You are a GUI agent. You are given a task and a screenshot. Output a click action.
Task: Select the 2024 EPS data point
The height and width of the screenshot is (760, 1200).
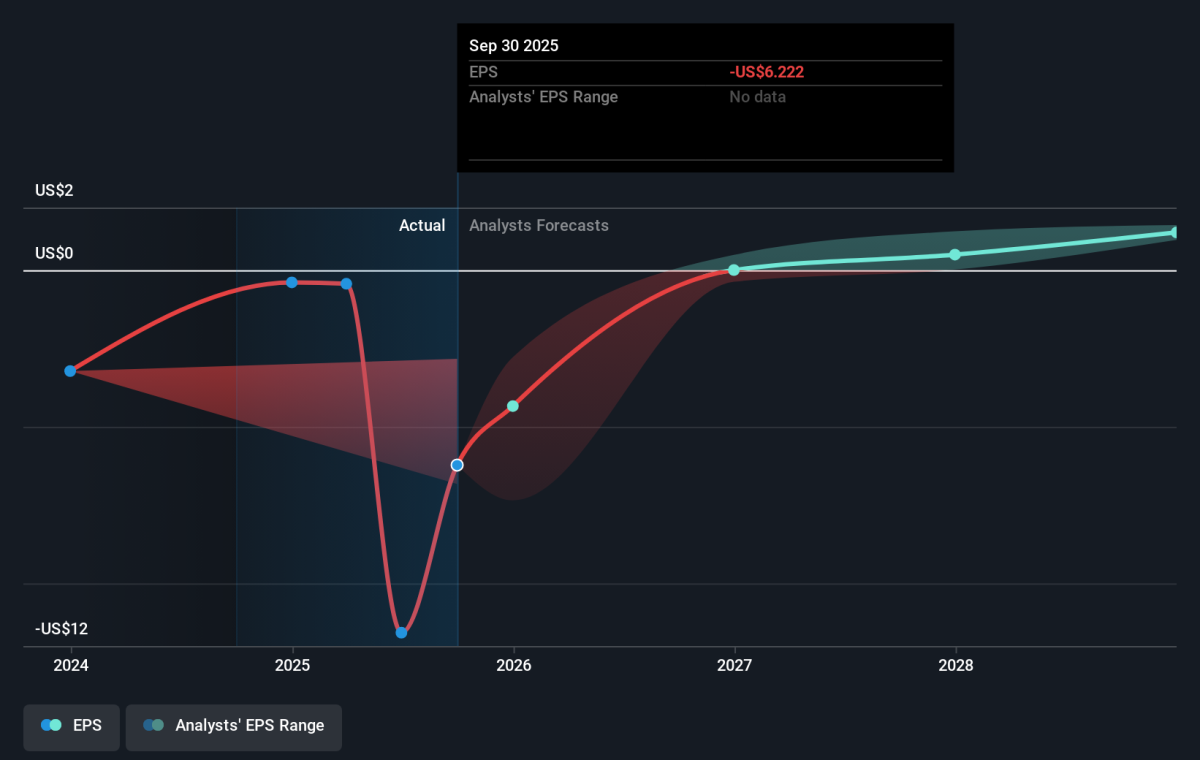pyautogui.click(x=70, y=371)
